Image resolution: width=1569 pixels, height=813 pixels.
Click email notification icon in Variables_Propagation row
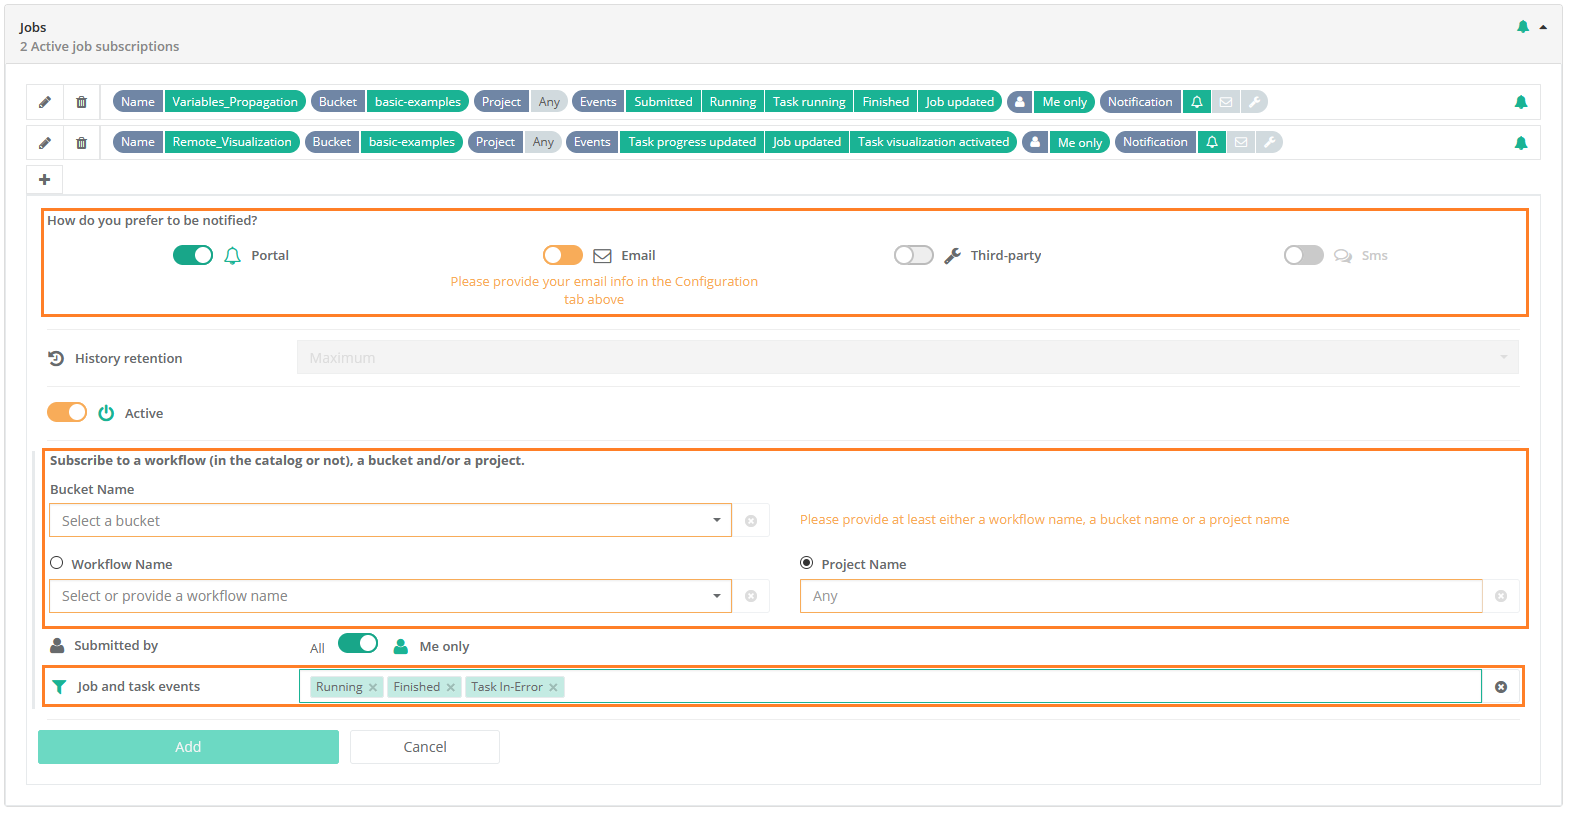[1226, 102]
